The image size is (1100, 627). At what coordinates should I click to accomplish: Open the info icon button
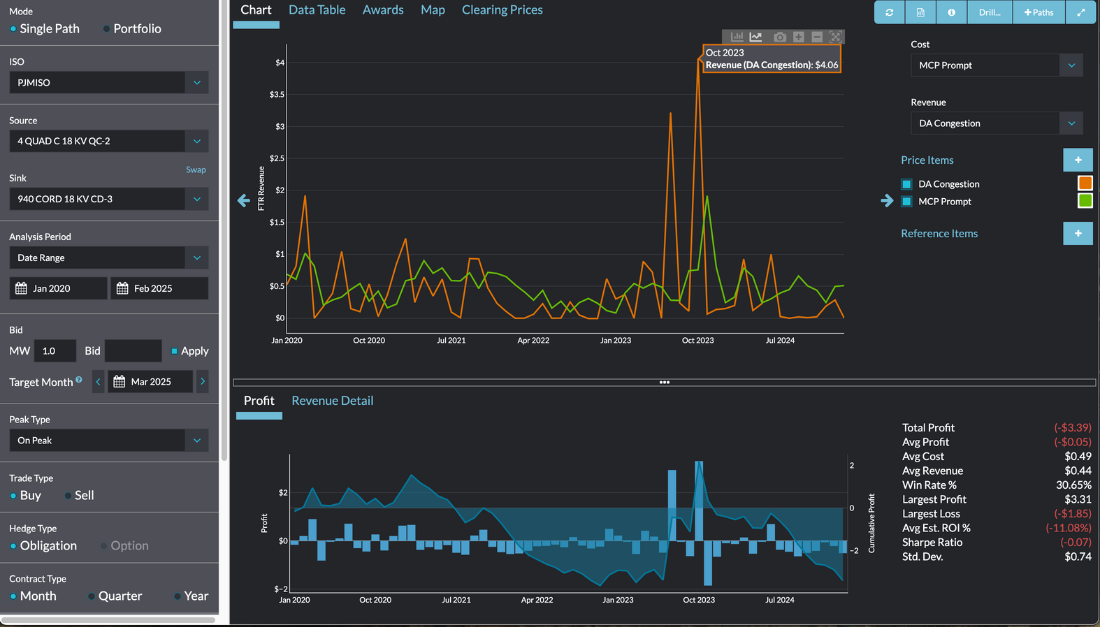(950, 12)
